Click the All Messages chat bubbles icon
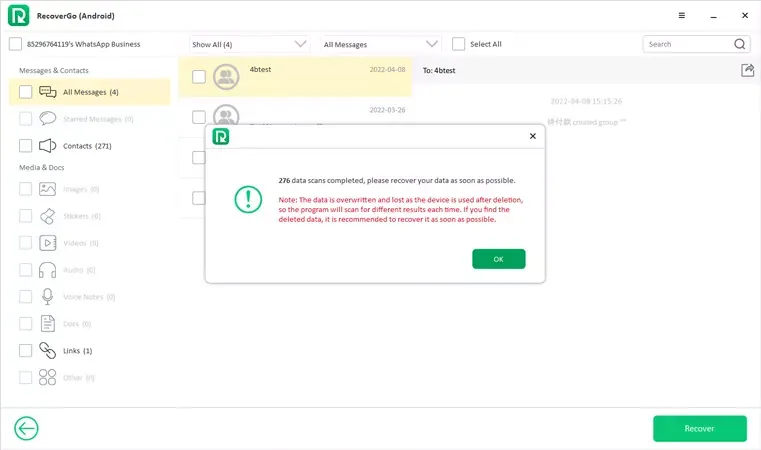Image resolution: width=761 pixels, height=450 pixels. coord(48,92)
